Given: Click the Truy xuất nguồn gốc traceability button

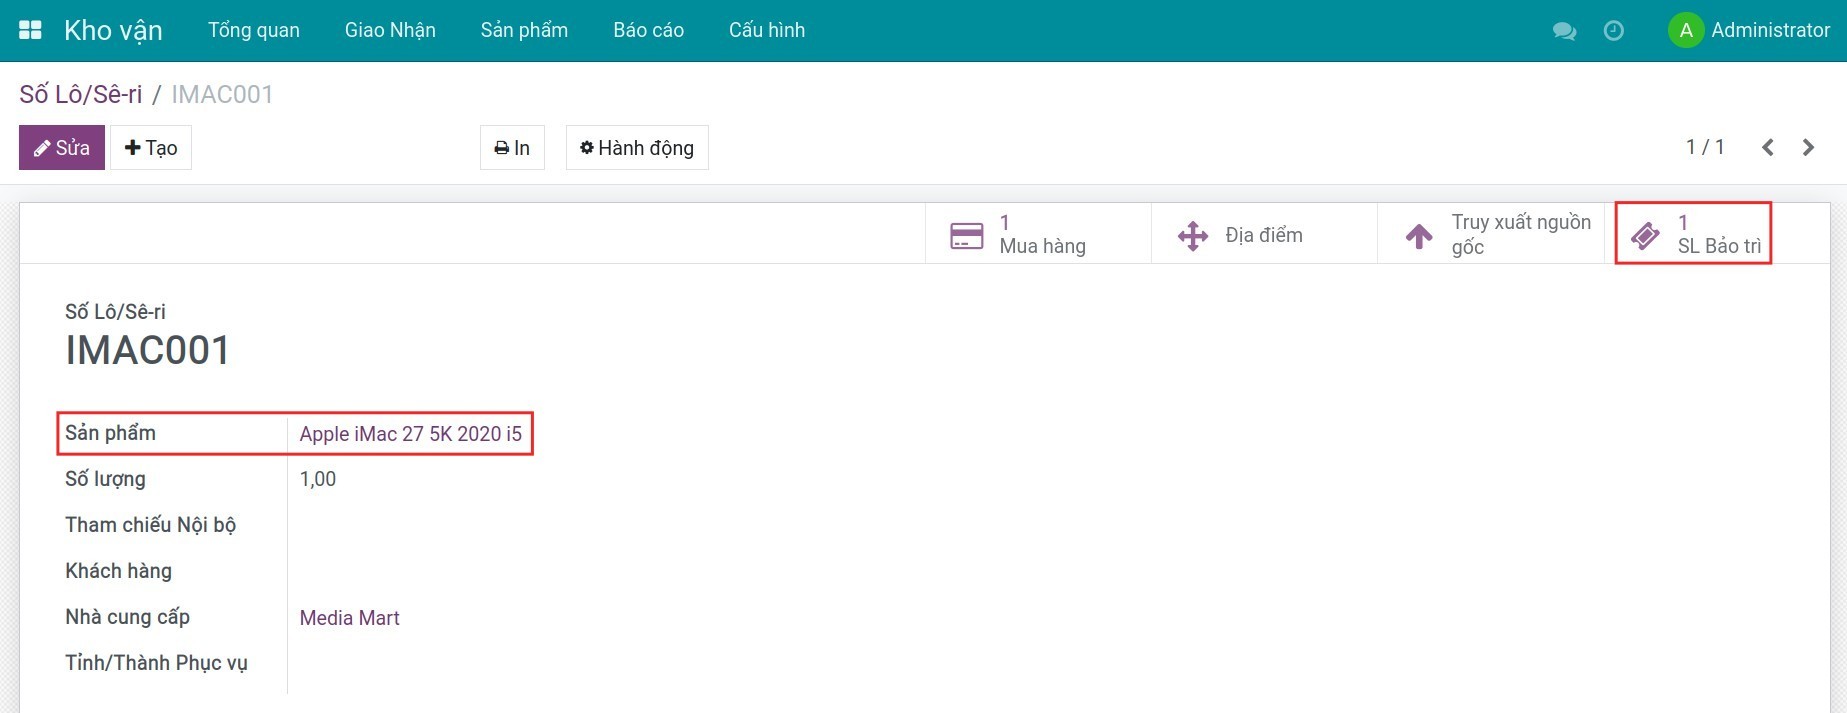Looking at the screenshot, I should tap(1490, 235).
